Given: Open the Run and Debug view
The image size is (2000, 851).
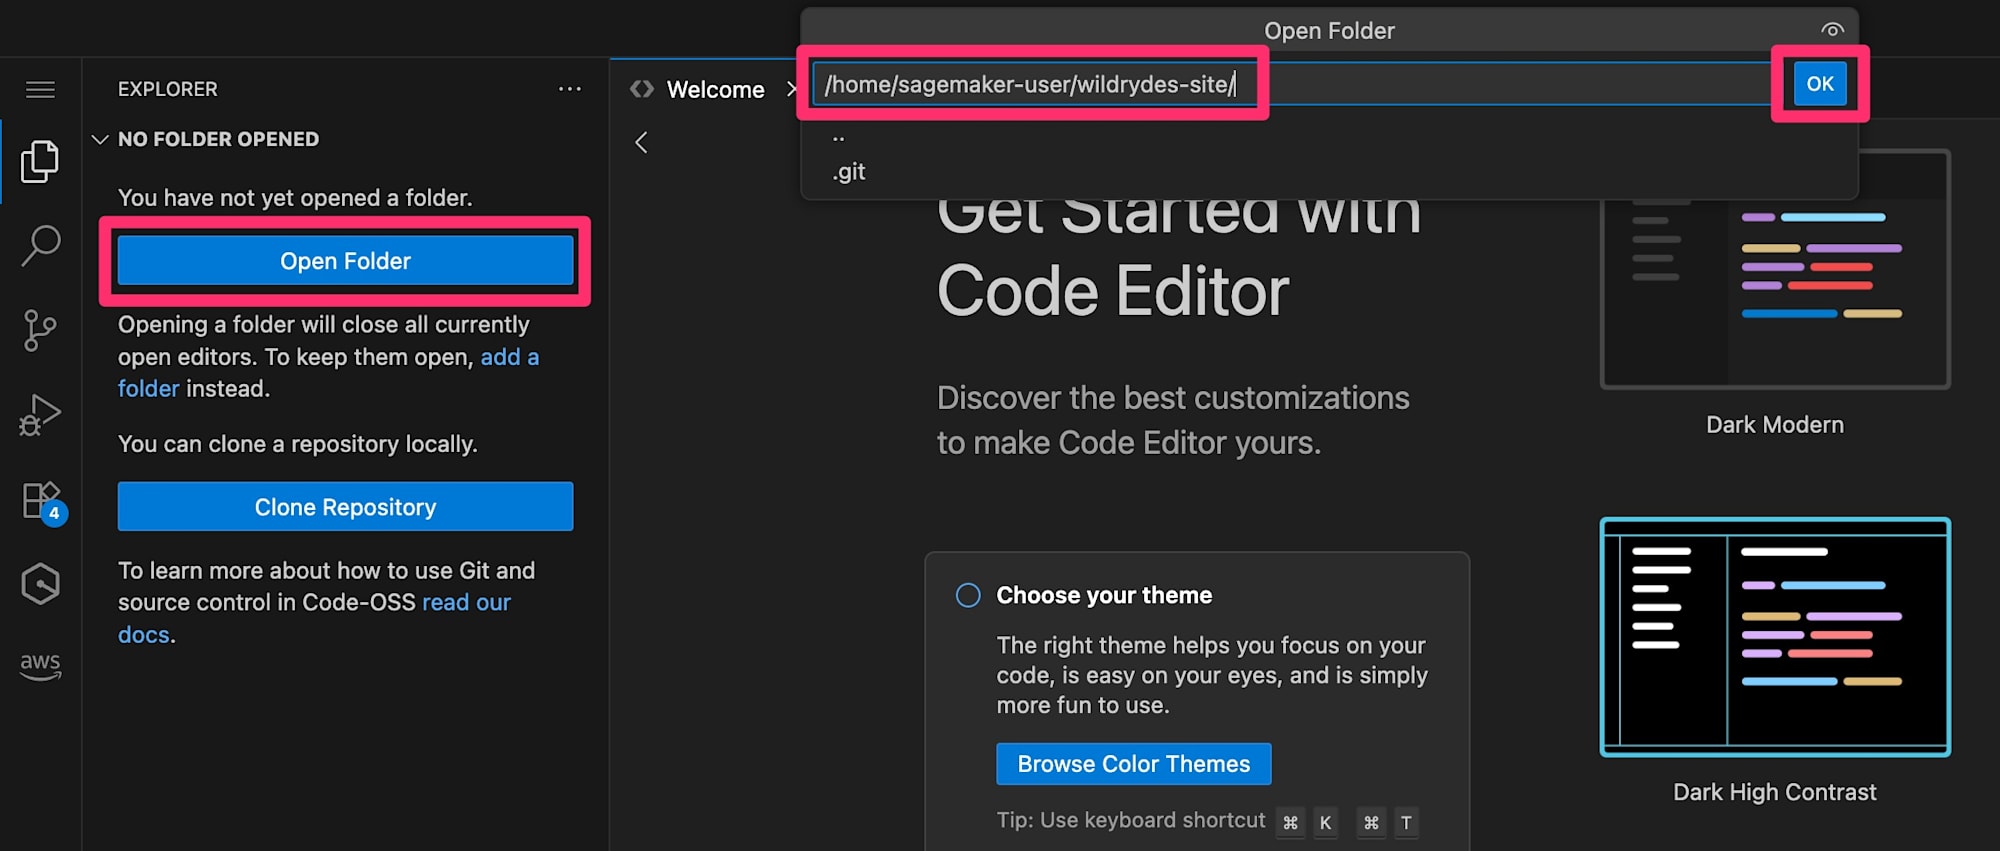Looking at the screenshot, I should click(40, 414).
